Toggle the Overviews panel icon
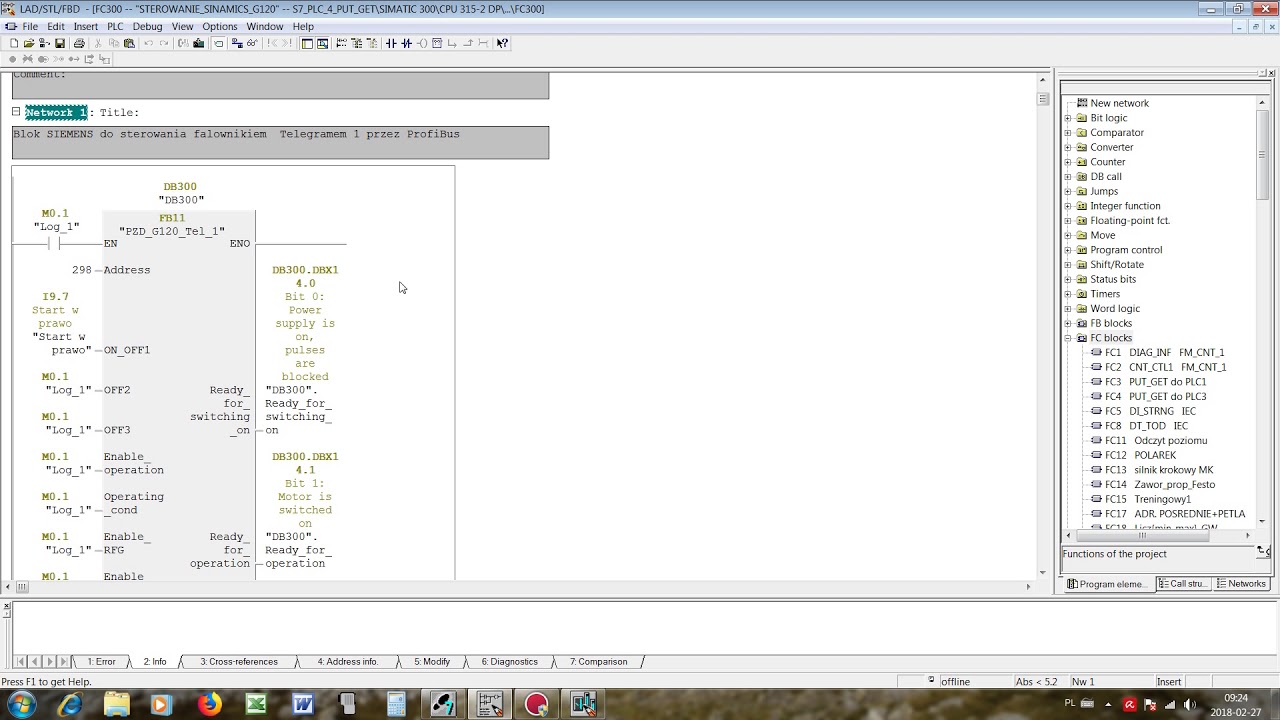The image size is (1280, 720). point(307,43)
